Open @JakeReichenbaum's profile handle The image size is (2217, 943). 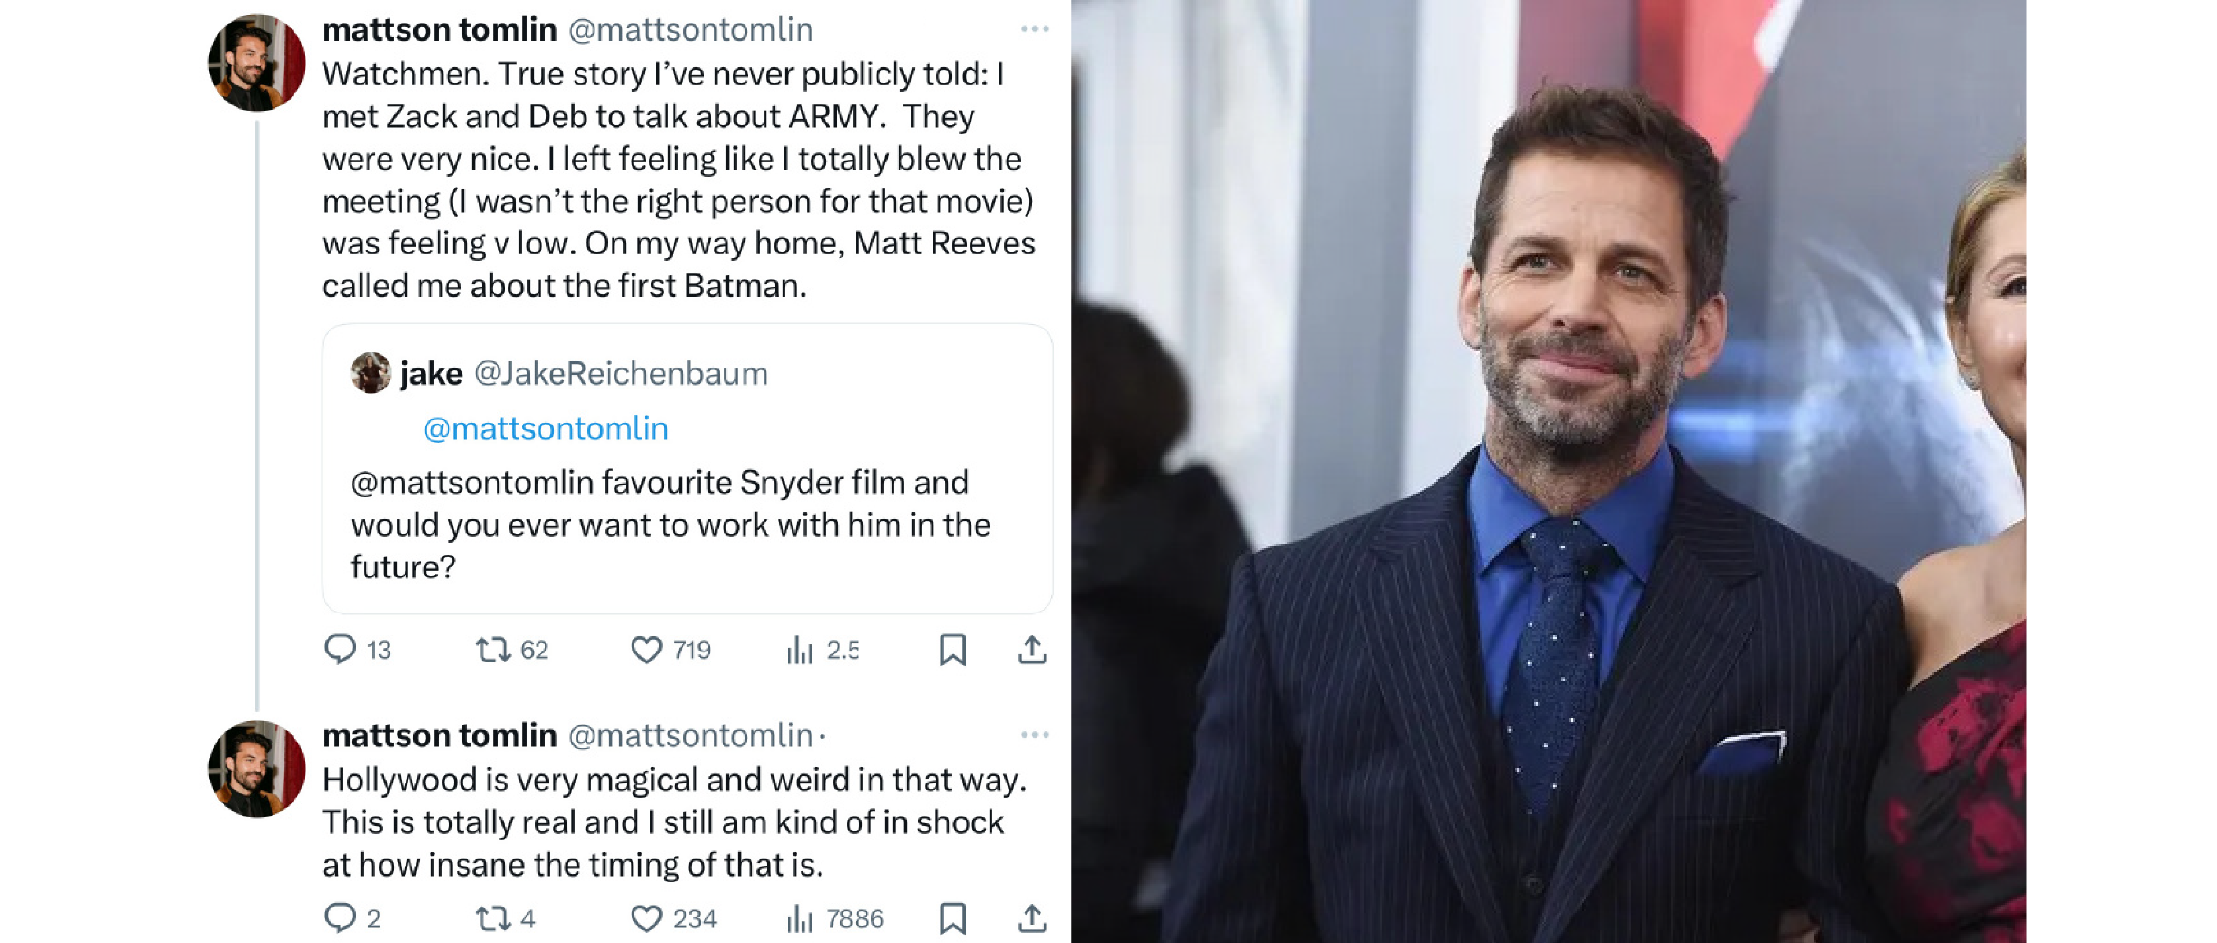point(620,373)
